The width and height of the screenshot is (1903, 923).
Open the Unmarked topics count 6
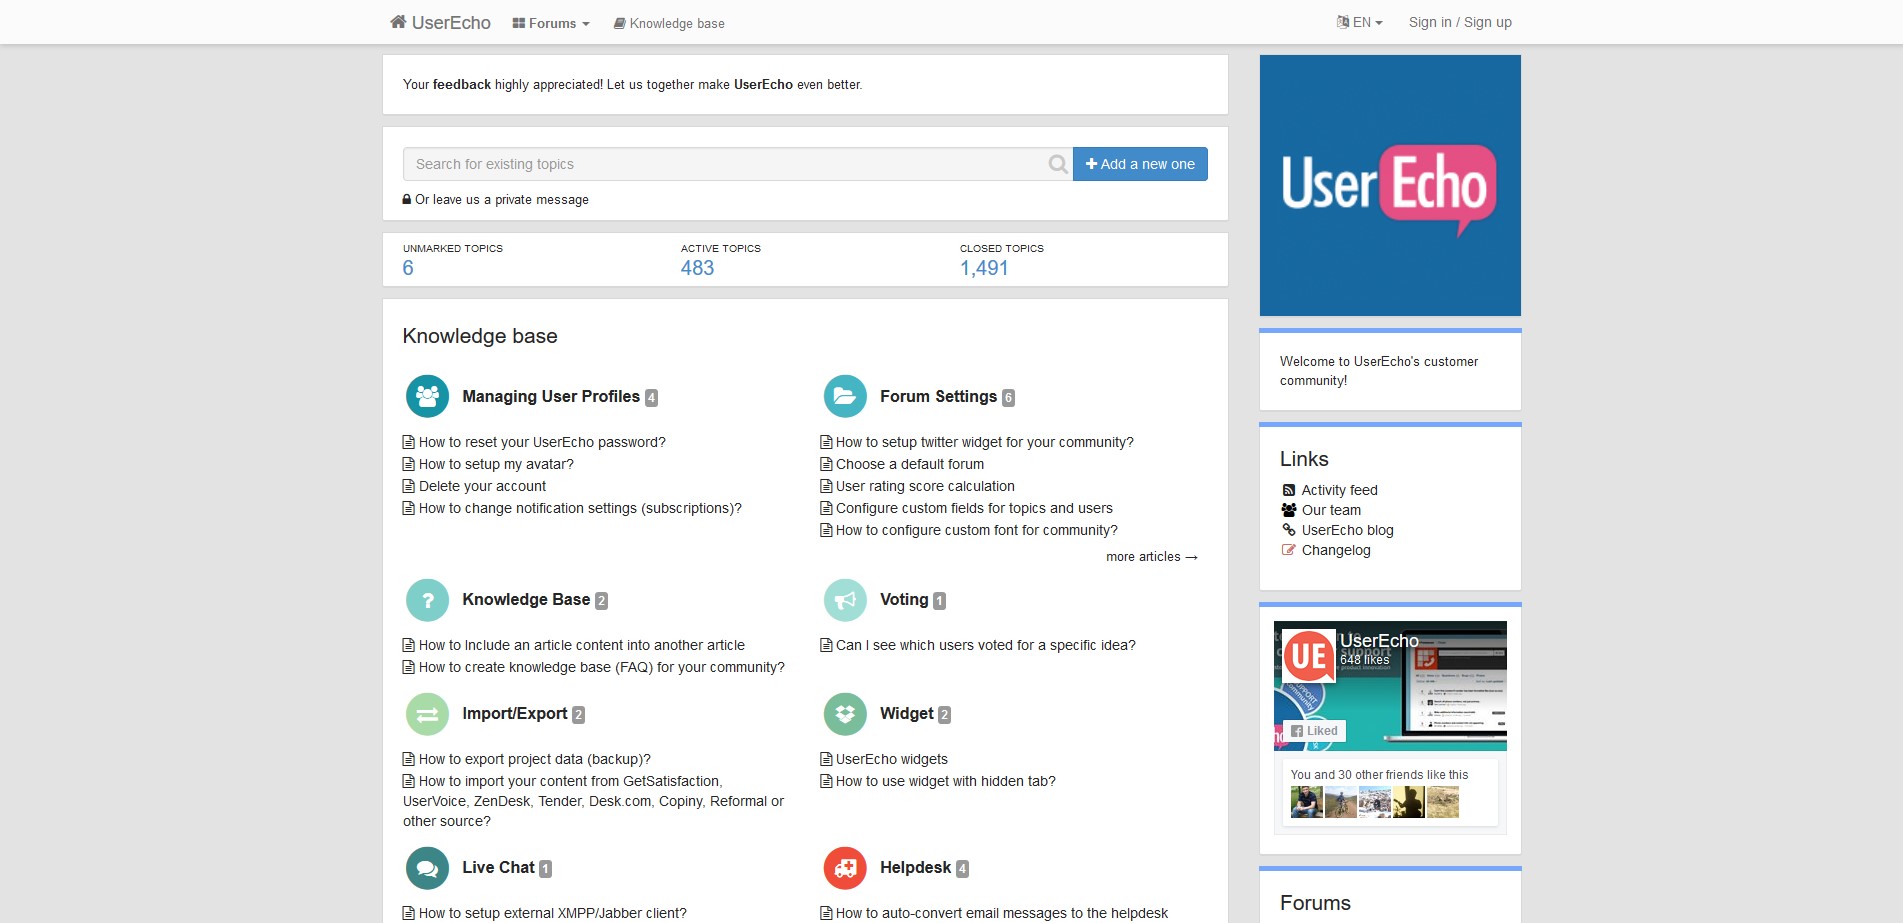click(408, 268)
